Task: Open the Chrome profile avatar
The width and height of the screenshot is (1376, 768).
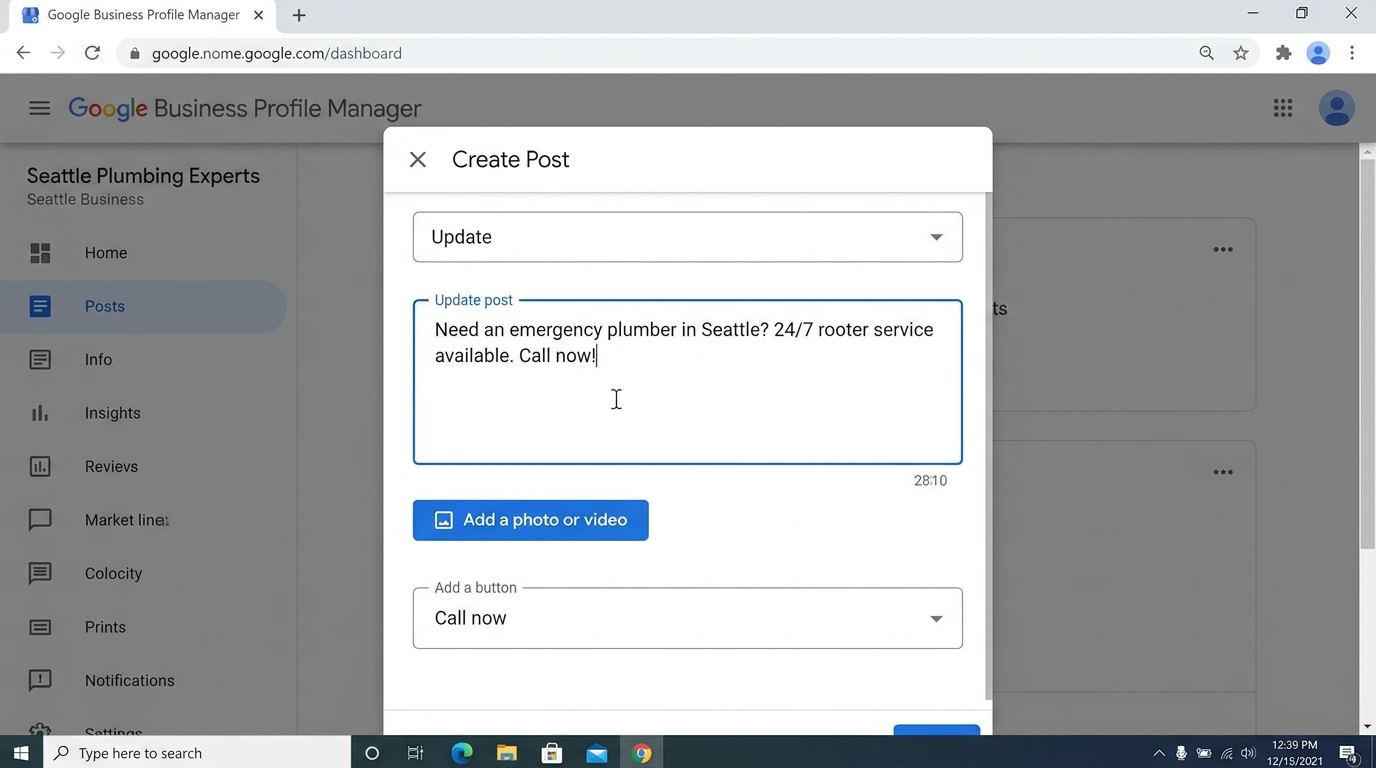Action: (x=1318, y=53)
